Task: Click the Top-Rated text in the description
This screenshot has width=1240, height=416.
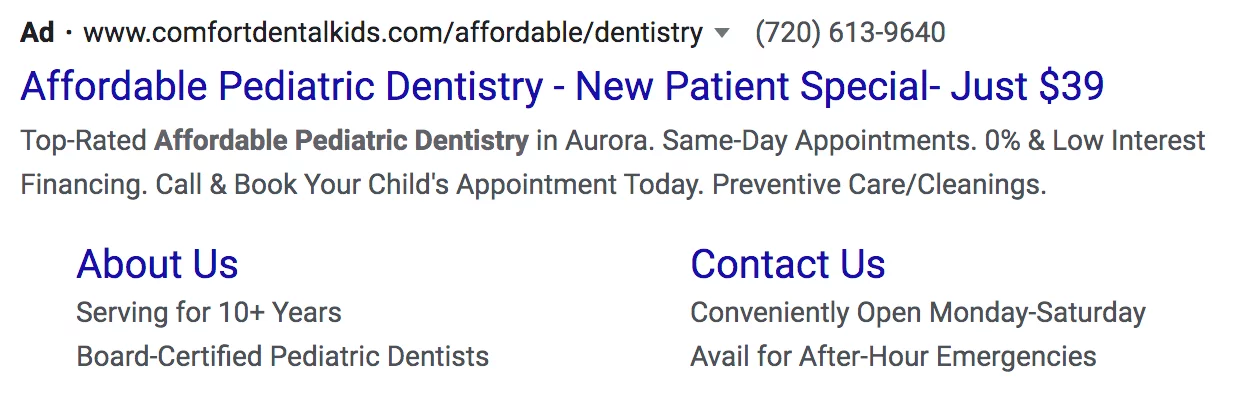Action: pyautogui.click(x=83, y=140)
